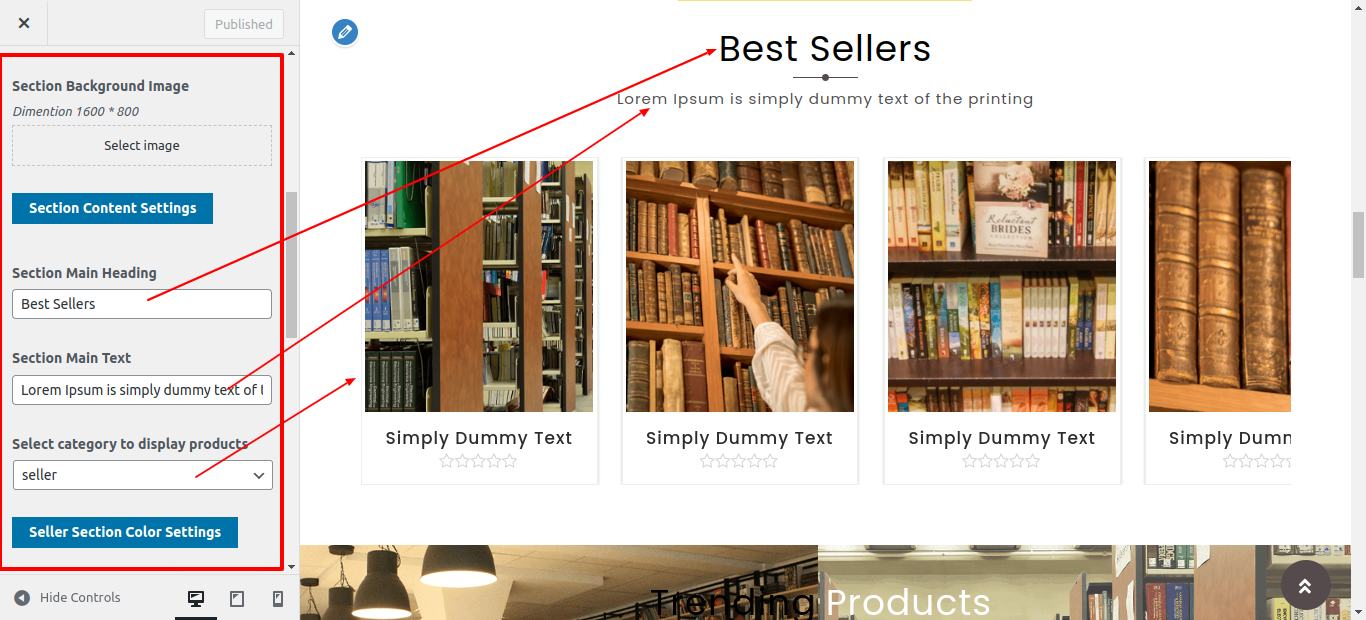Expand Section Content Settings
The height and width of the screenshot is (620, 1366).
(112, 208)
